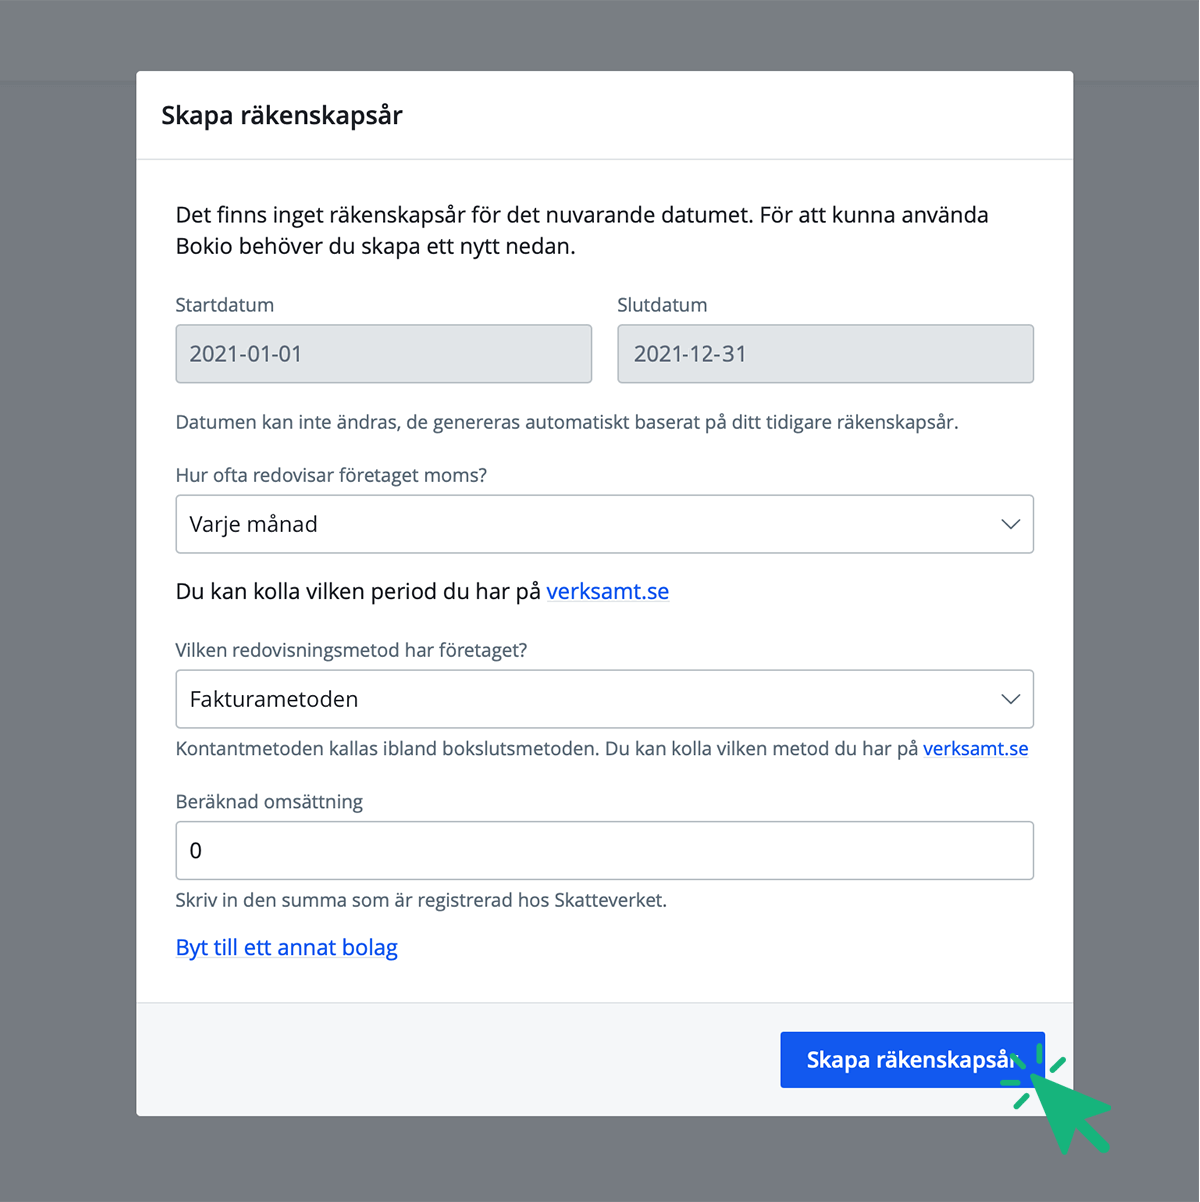The image size is (1200, 1202).
Task: Click label Hur ofta redovisar företaget moms
Action: click(x=331, y=475)
